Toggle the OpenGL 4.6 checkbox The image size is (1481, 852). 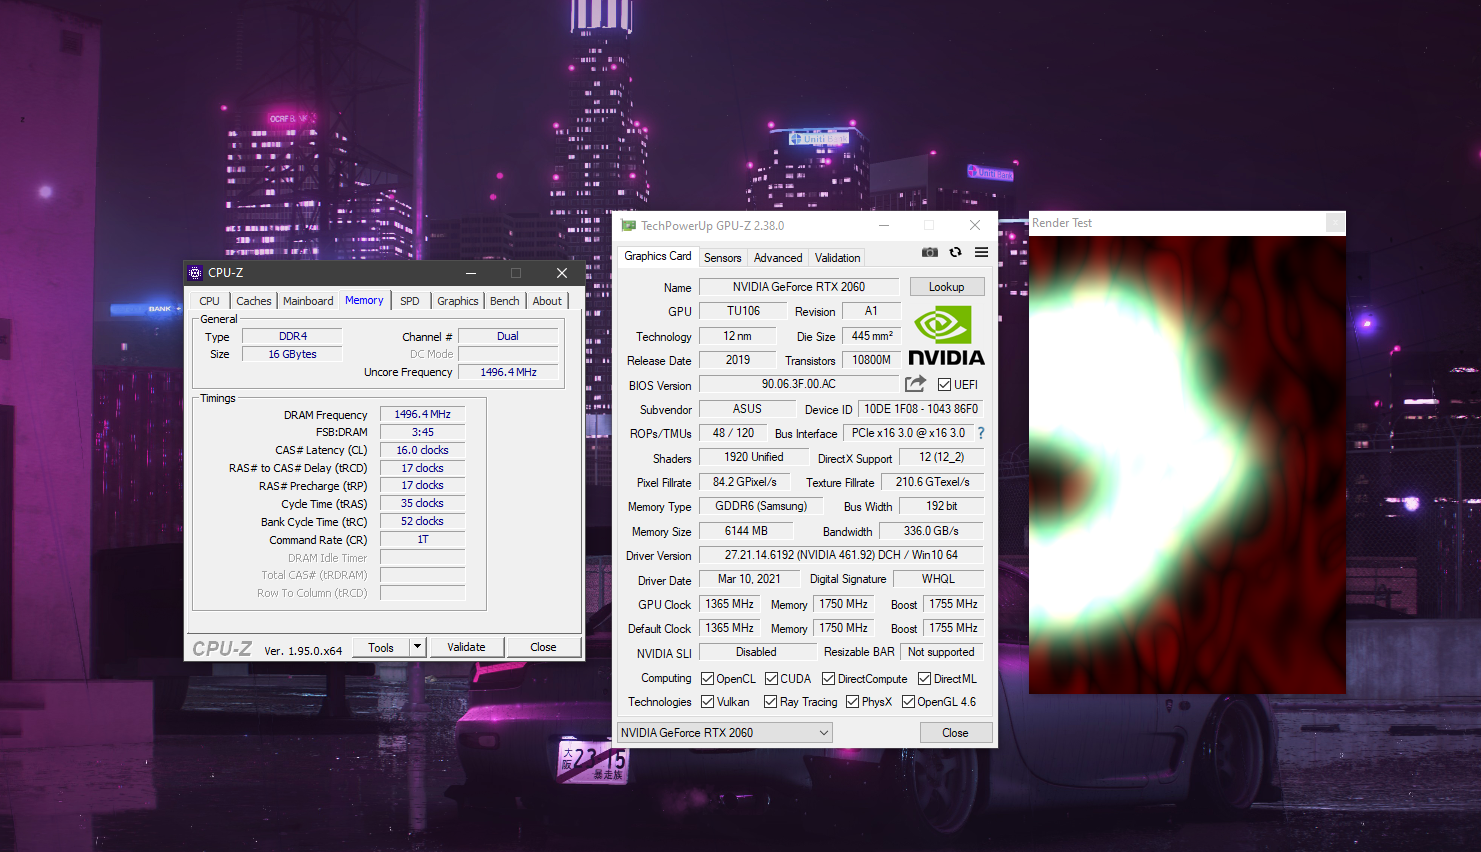point(908,701)
